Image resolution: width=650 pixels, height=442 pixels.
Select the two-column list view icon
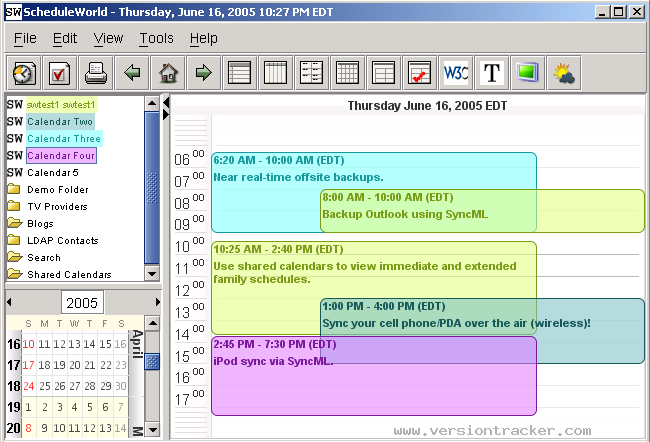311,73
